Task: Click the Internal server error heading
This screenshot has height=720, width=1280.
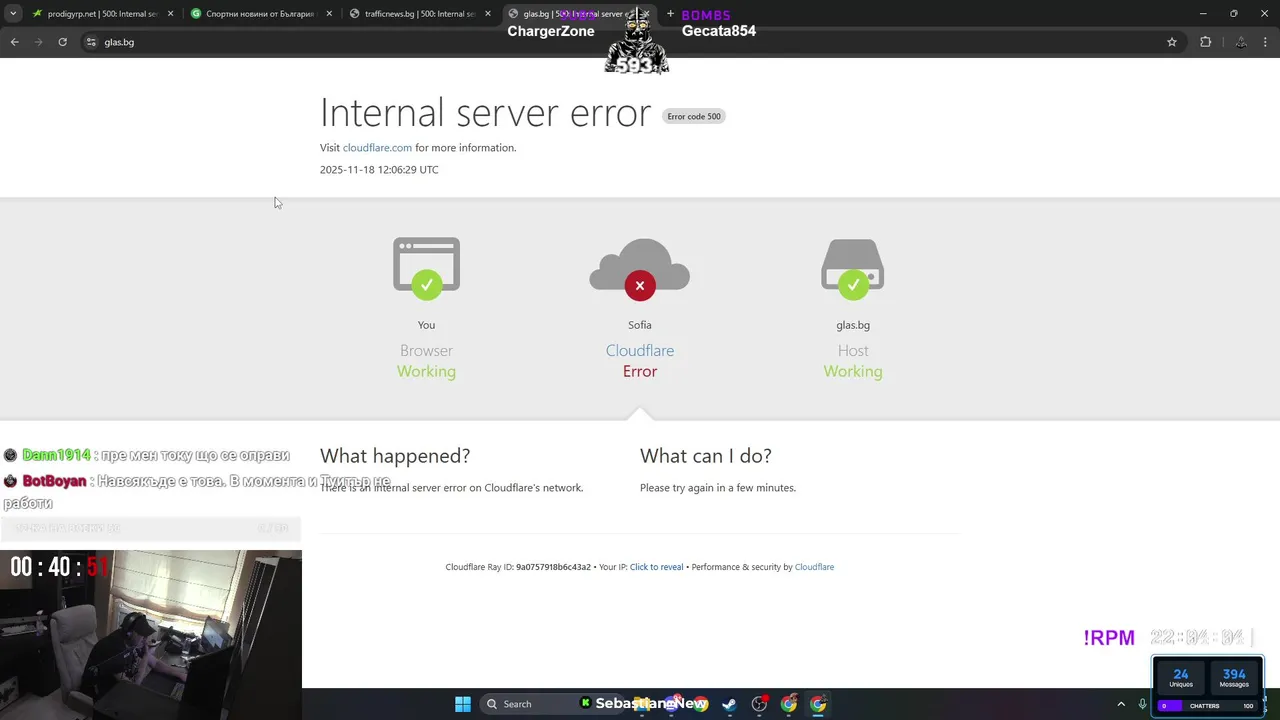Action: [485, 113]
